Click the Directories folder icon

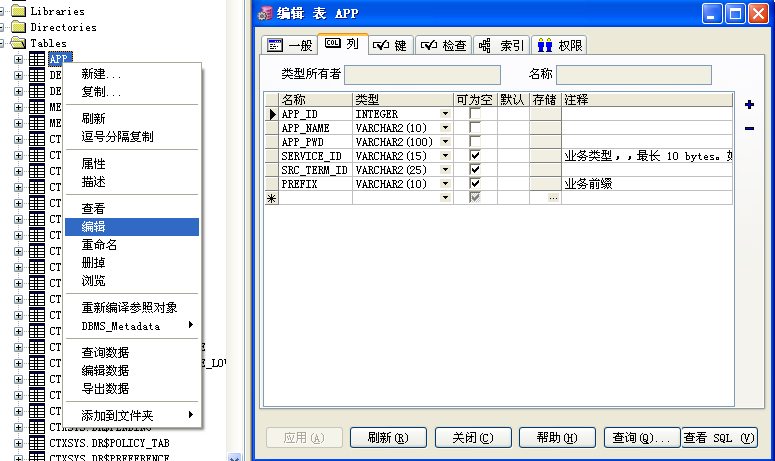(18, 27)
